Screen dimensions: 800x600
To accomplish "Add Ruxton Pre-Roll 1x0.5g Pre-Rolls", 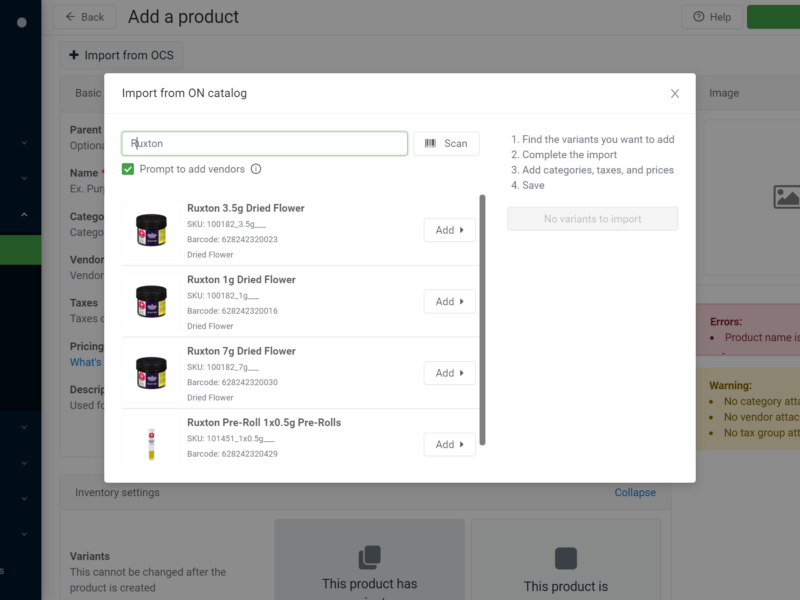I will click(449, 444).
